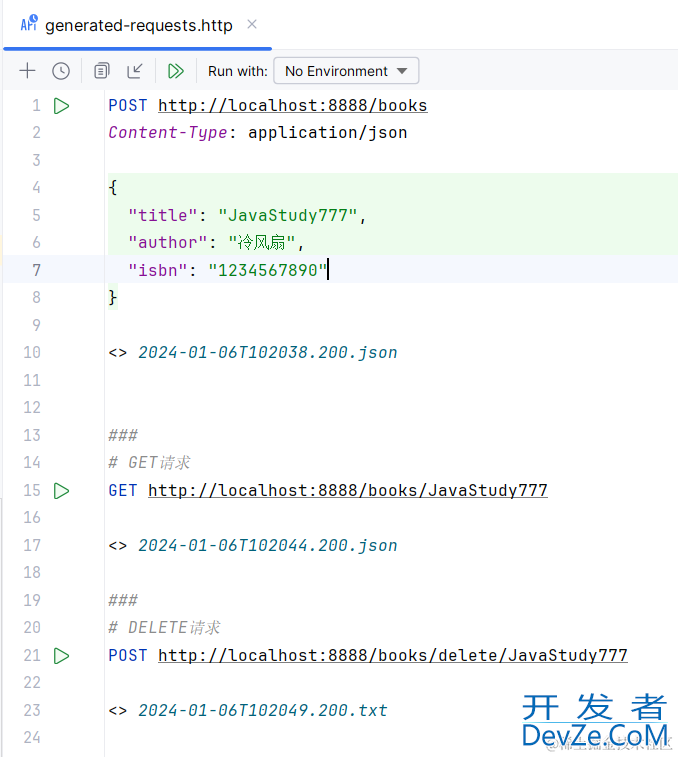Image resolution: width=678 pixels, height=757 pixels.
Task: Open response file 2024-01-06T102044.200.json
Action: tap(268, 546)
